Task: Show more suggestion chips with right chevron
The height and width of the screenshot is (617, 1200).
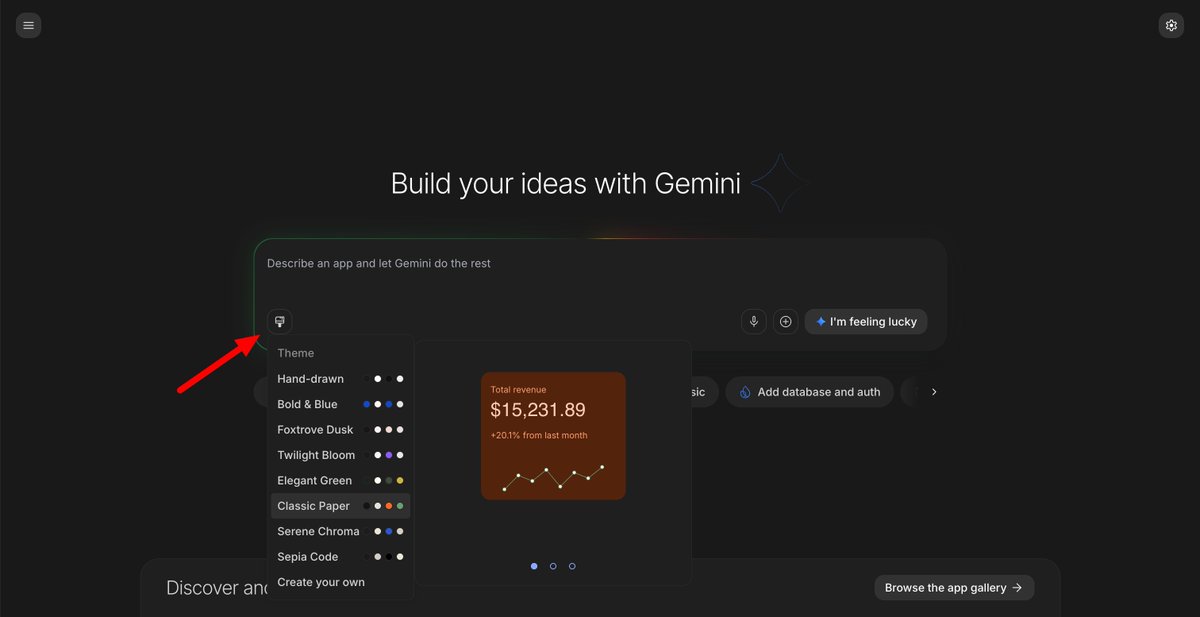Action: [934, 392]
